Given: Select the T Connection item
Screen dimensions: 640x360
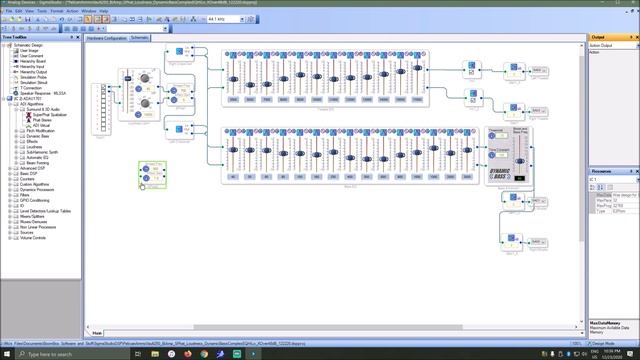Looking at the screenshot, I should (31, 88).
